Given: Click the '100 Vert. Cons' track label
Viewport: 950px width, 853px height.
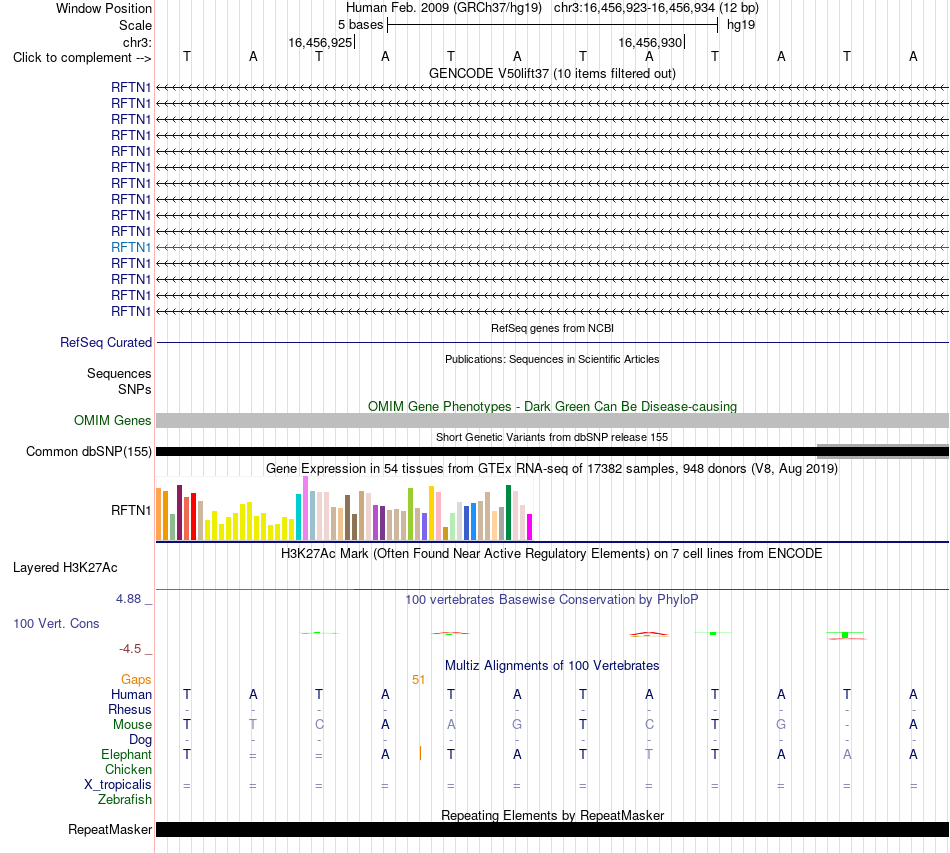Looking at the screenshot, I should [56, 623].
